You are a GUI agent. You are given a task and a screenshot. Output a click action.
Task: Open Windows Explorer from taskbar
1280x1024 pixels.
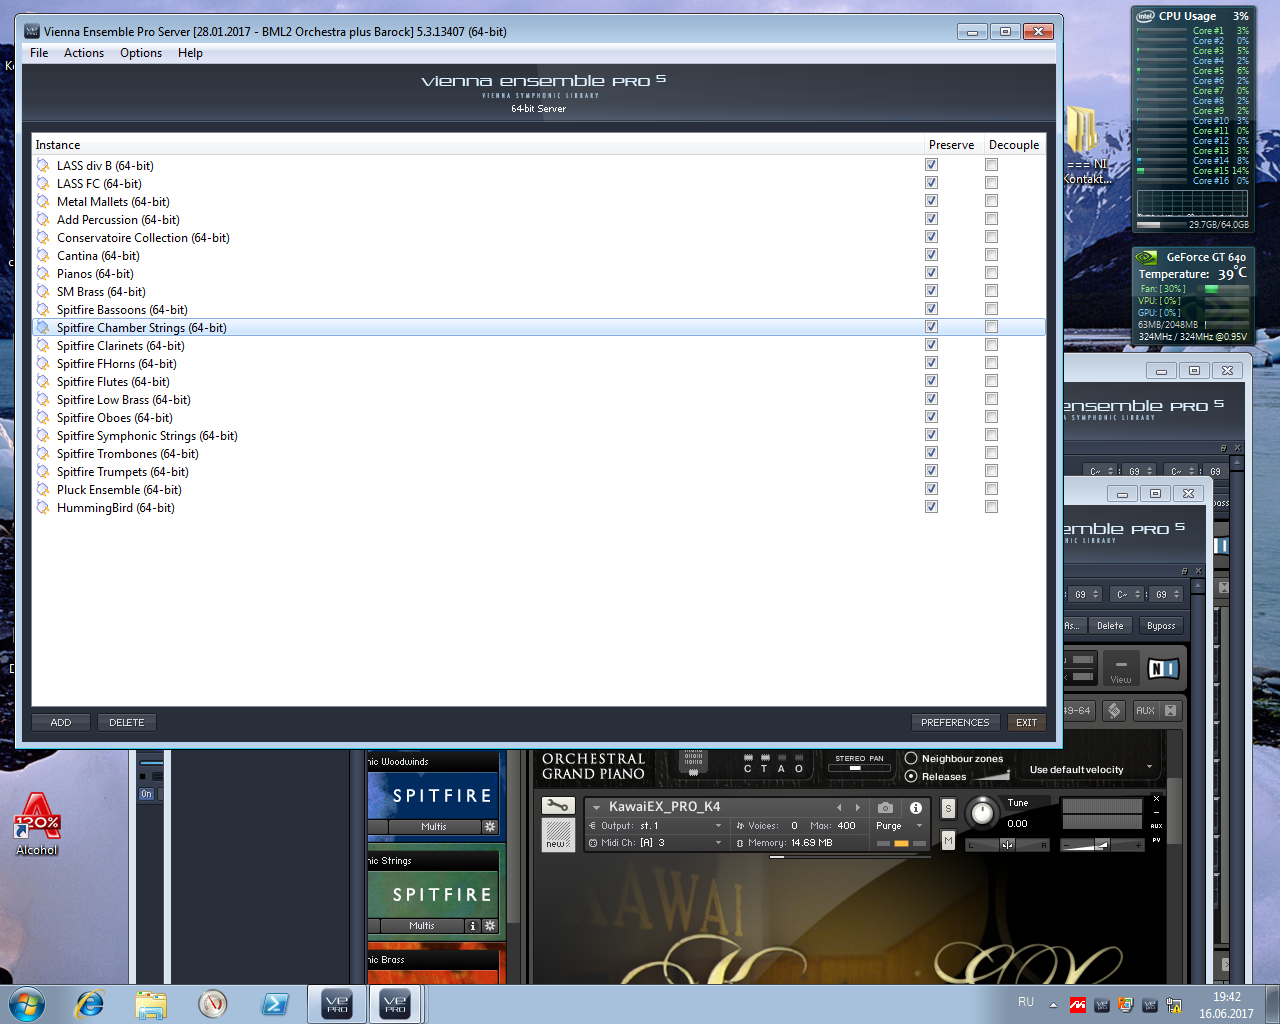coord(151,1004)
